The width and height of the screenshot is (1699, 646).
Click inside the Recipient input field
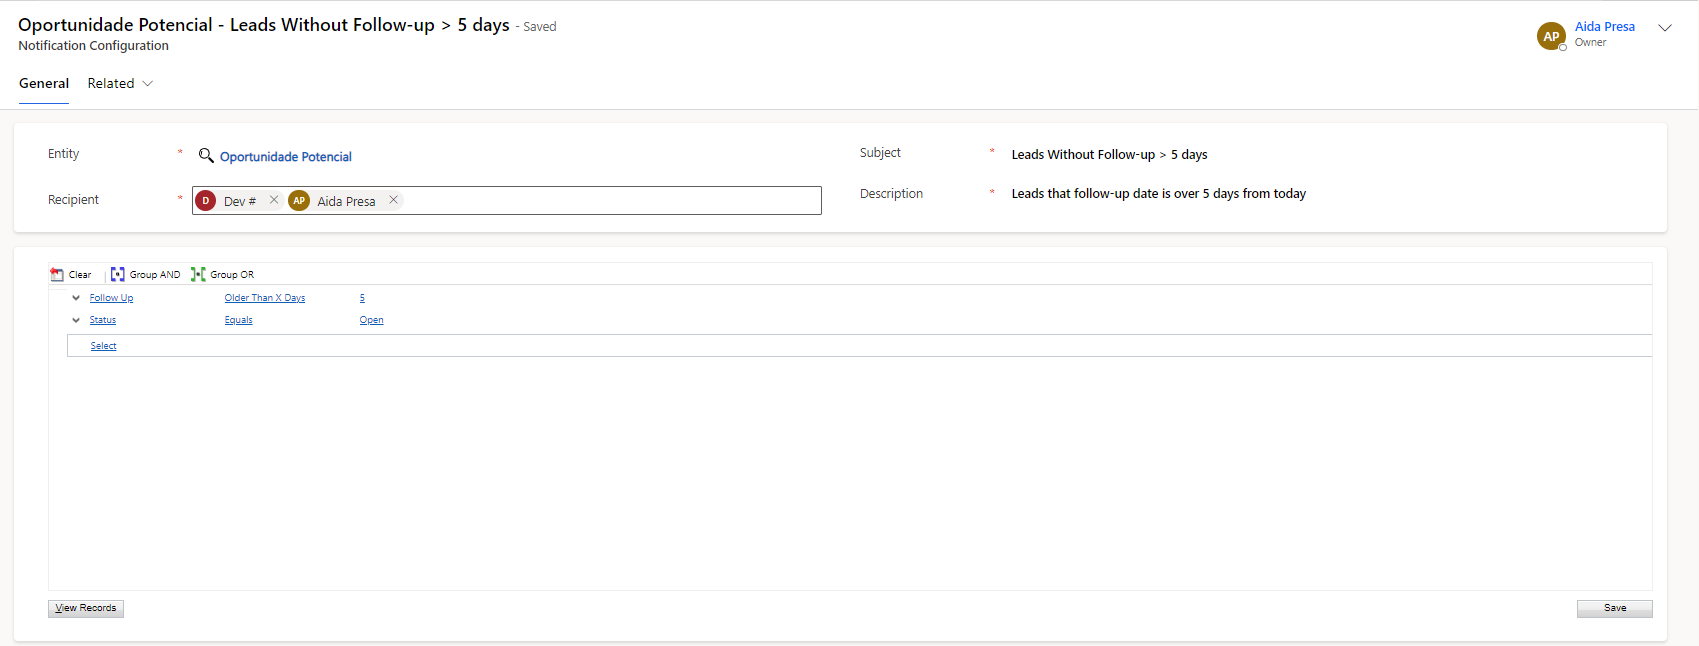tap(610, 200)
